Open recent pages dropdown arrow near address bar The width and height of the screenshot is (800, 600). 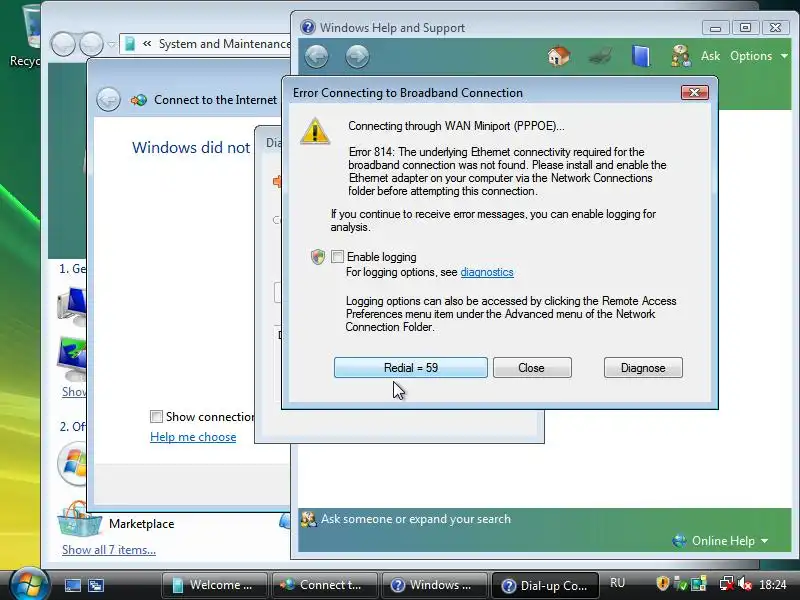[111, 44]
